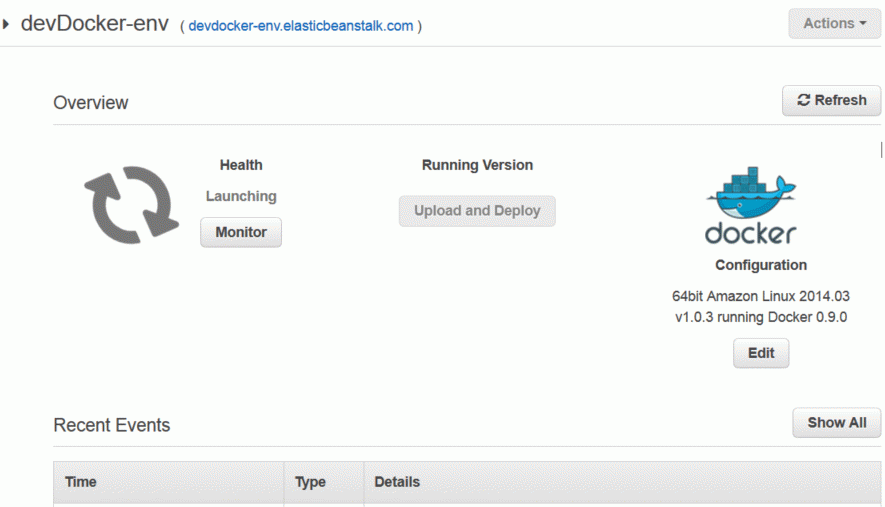Click the circular arrows icon in Refresh
Image resolution: width=885 pixels, height=507 pixels.
[803, 100]
